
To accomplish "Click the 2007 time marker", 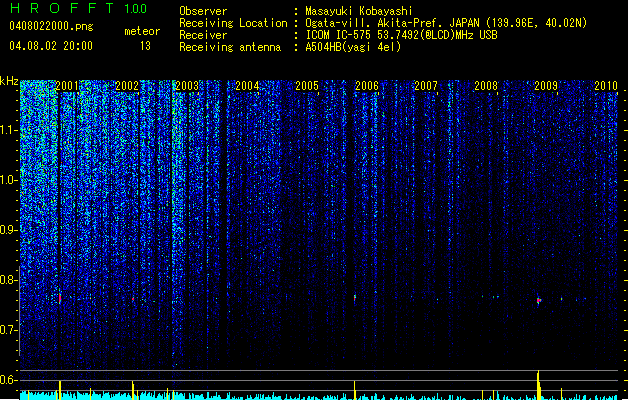I will pos(426,86).
